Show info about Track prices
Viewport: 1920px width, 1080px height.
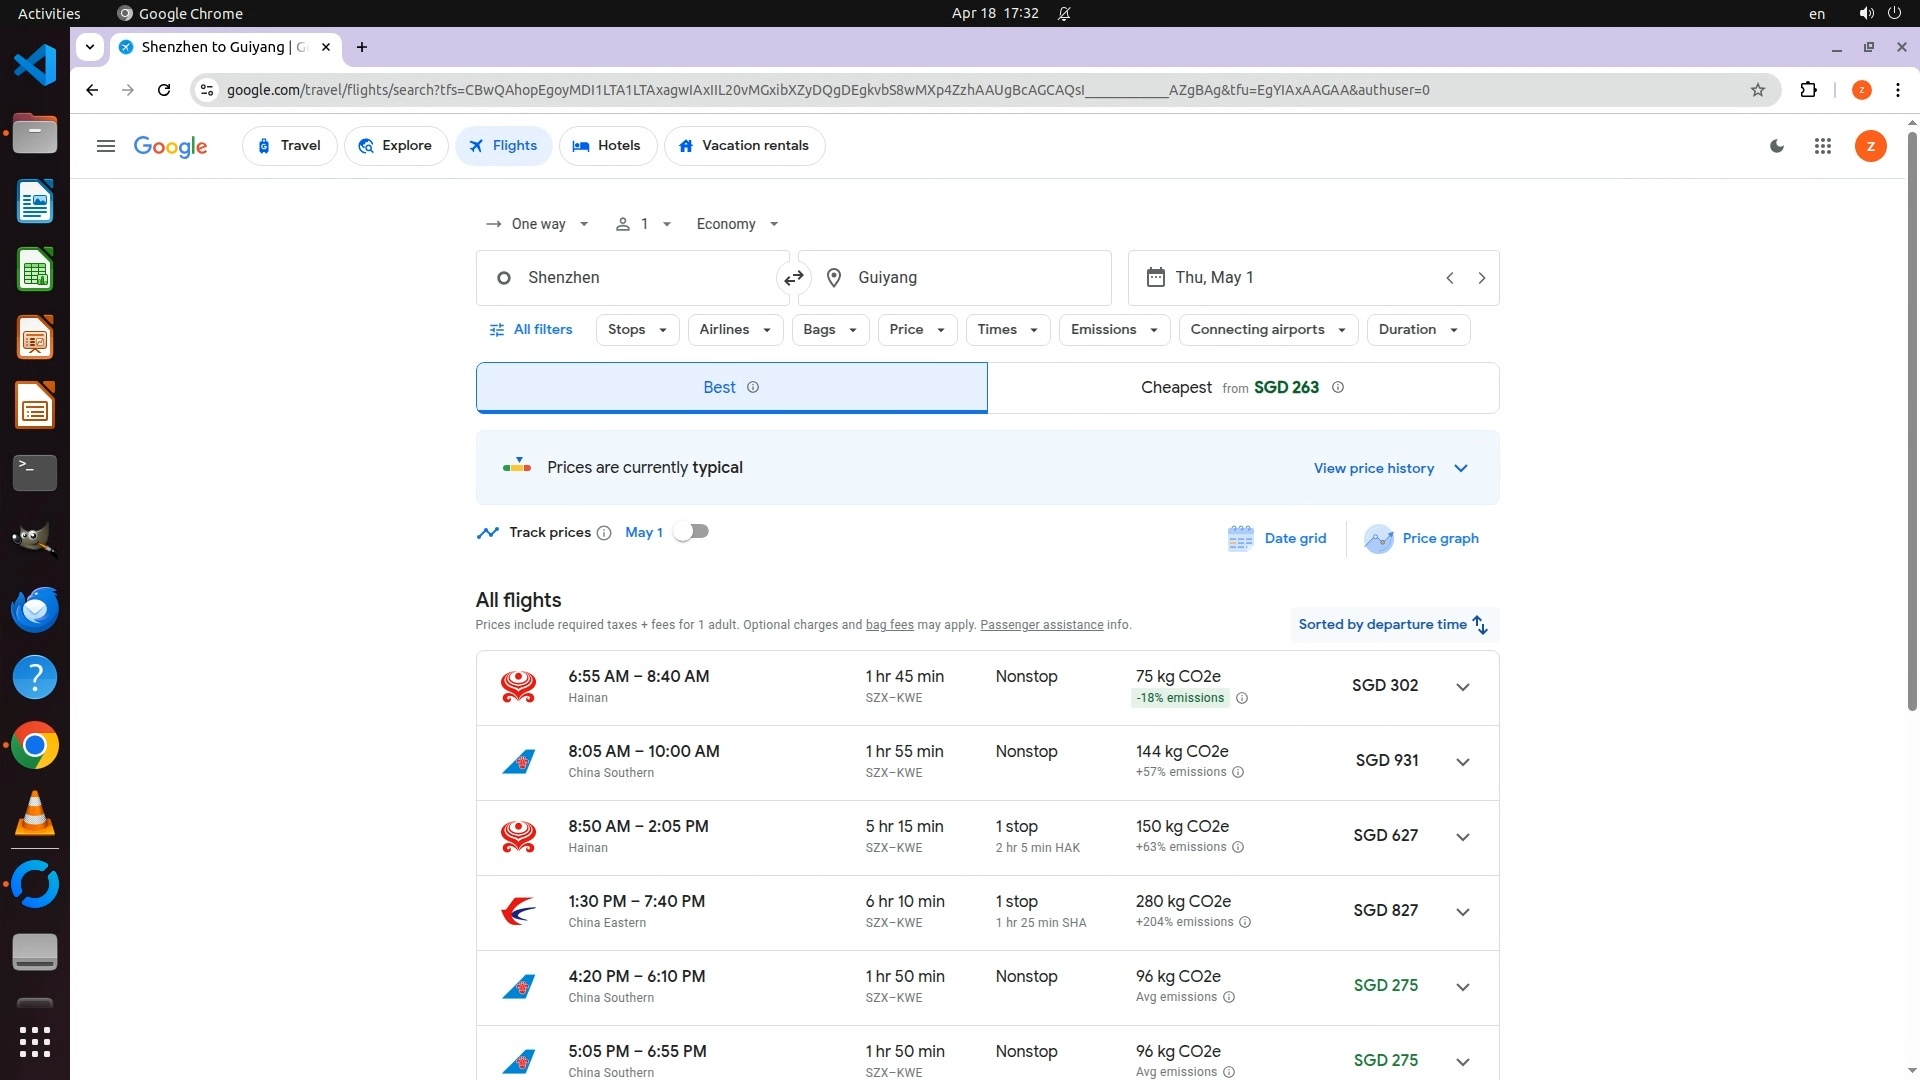click(604, 533)
